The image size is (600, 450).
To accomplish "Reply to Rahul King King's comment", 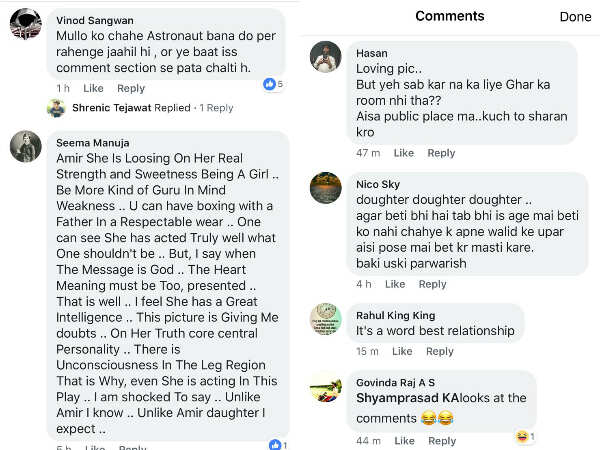I will point(440,352).
